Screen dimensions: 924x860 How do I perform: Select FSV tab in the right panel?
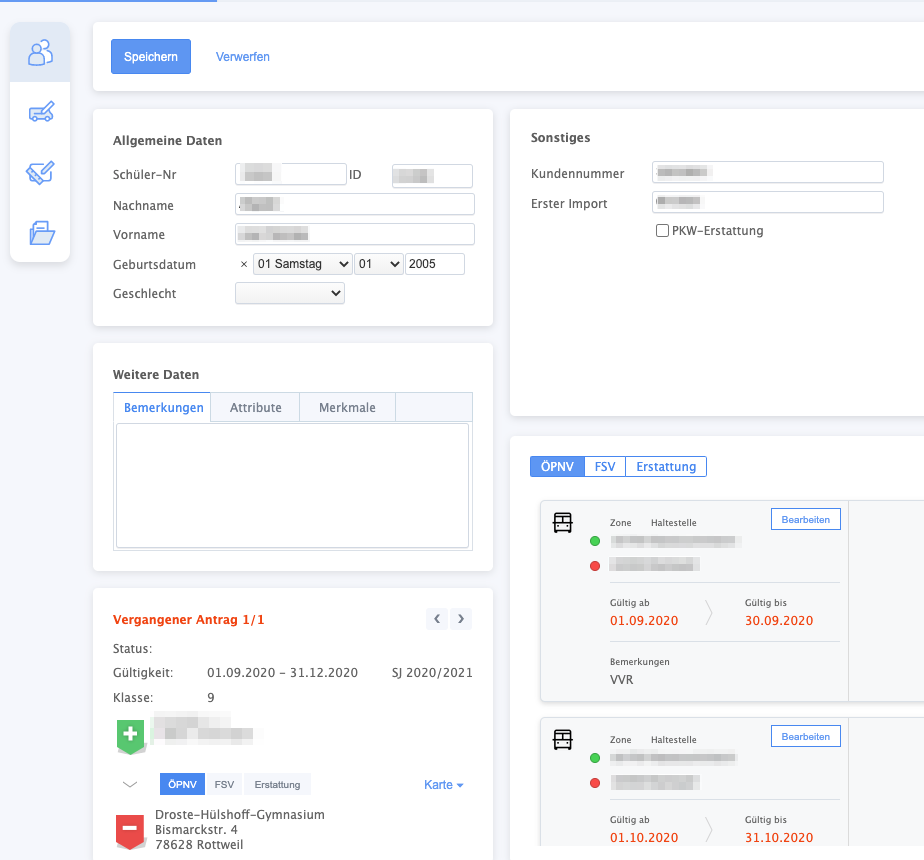605,466
